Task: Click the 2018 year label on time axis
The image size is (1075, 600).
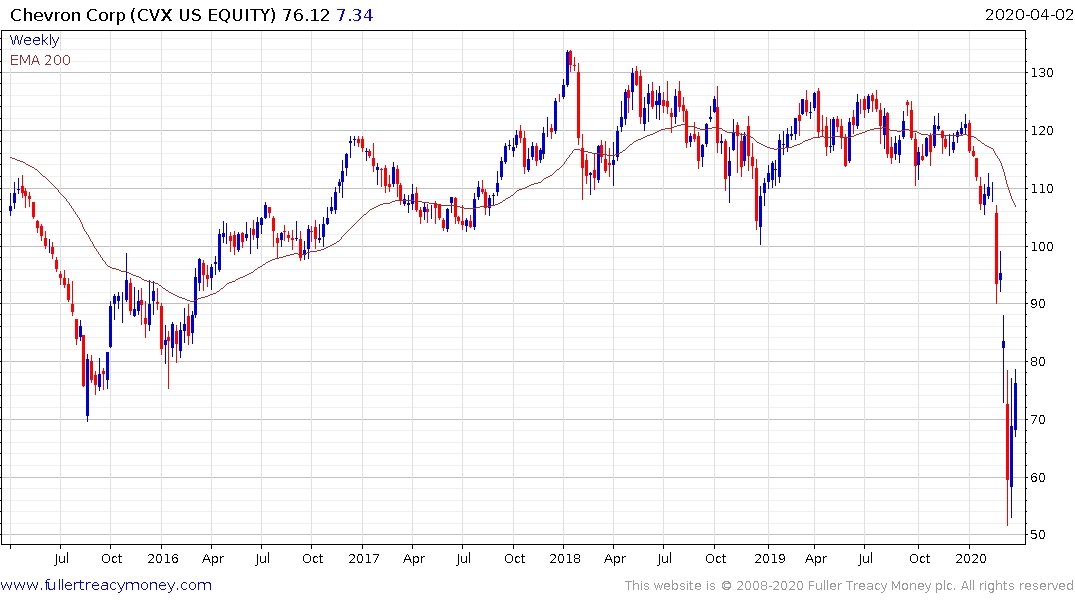Action: click(x=565, y=559)
